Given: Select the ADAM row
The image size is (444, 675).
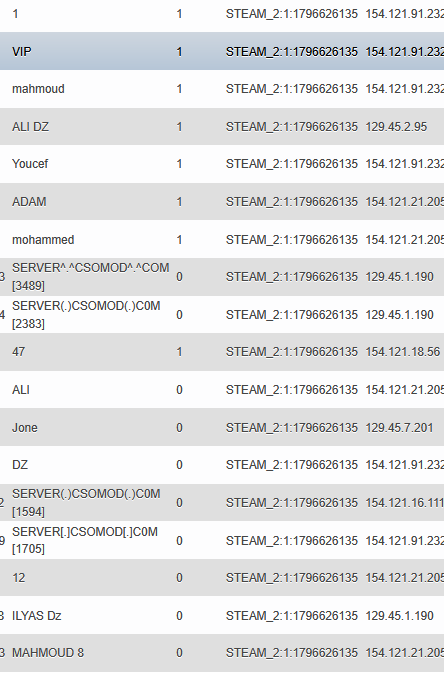Looking at the screenshot, I should point(222,202).
